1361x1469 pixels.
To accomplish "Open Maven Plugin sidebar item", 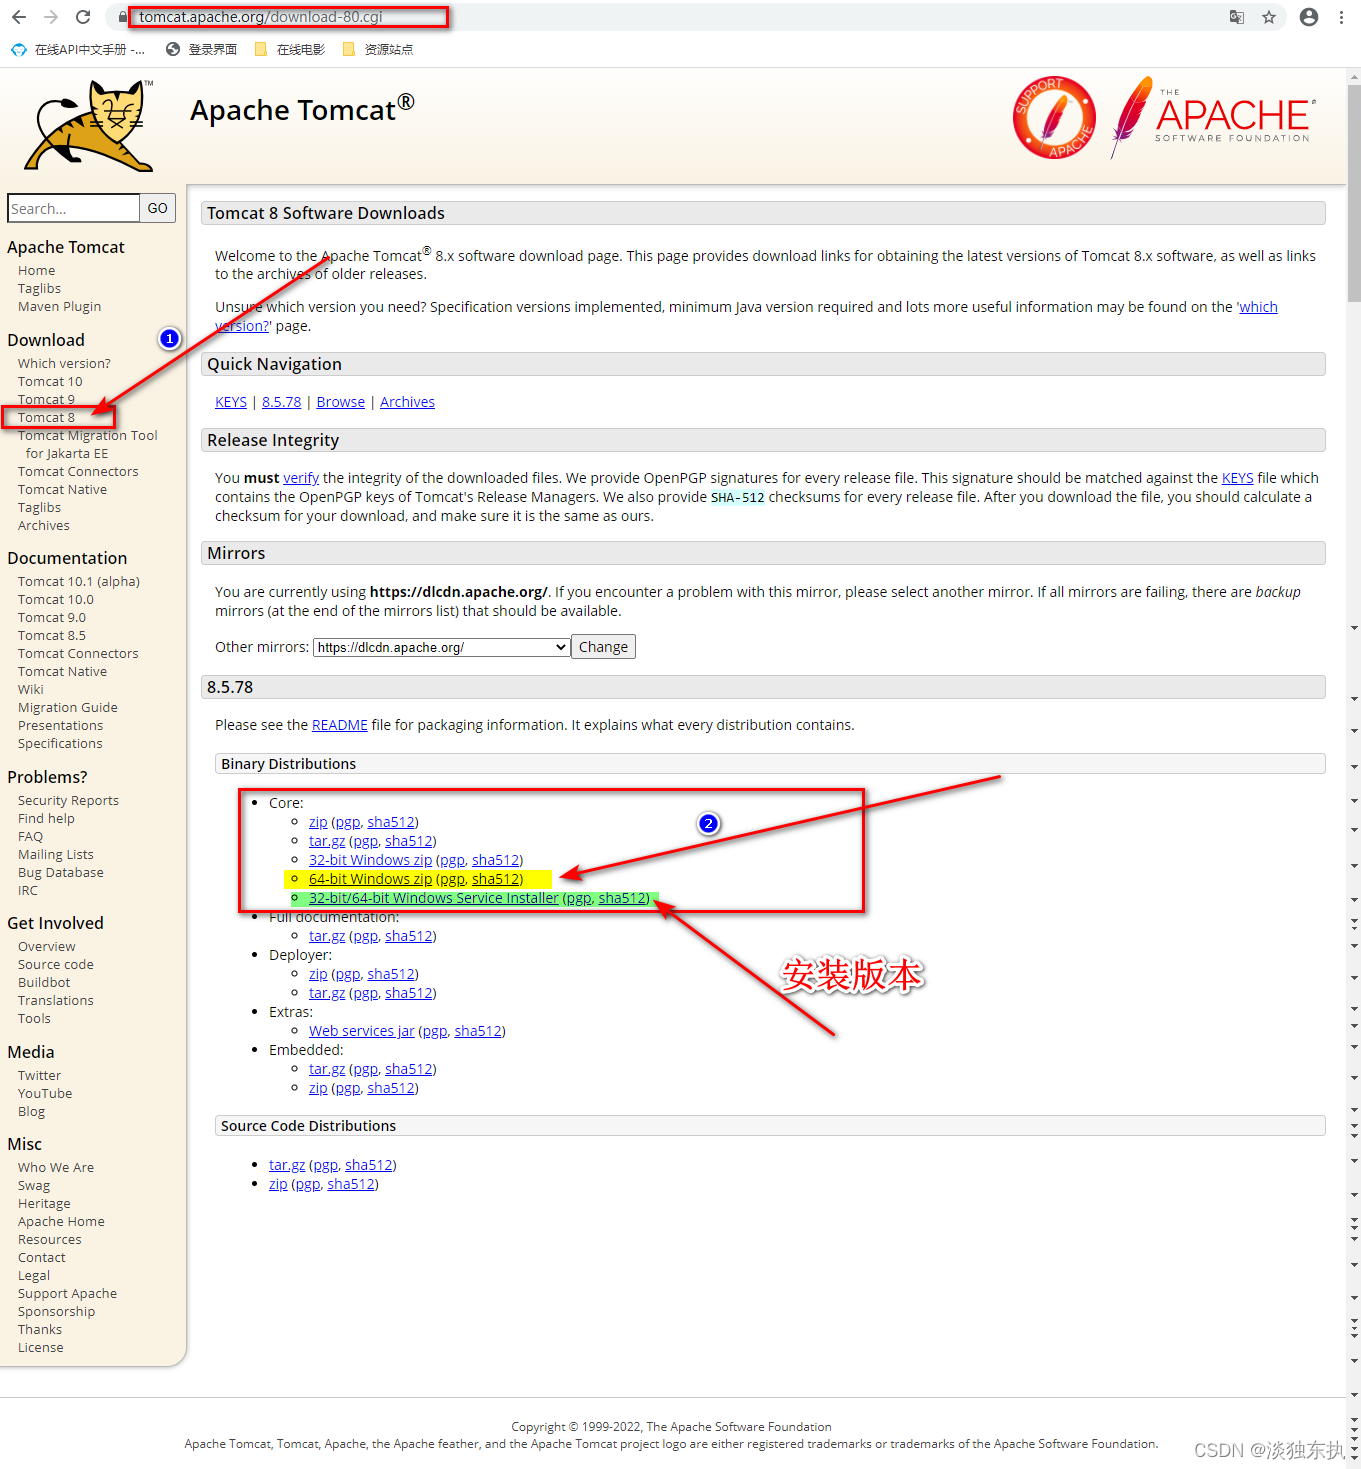I will click(59, 306).
